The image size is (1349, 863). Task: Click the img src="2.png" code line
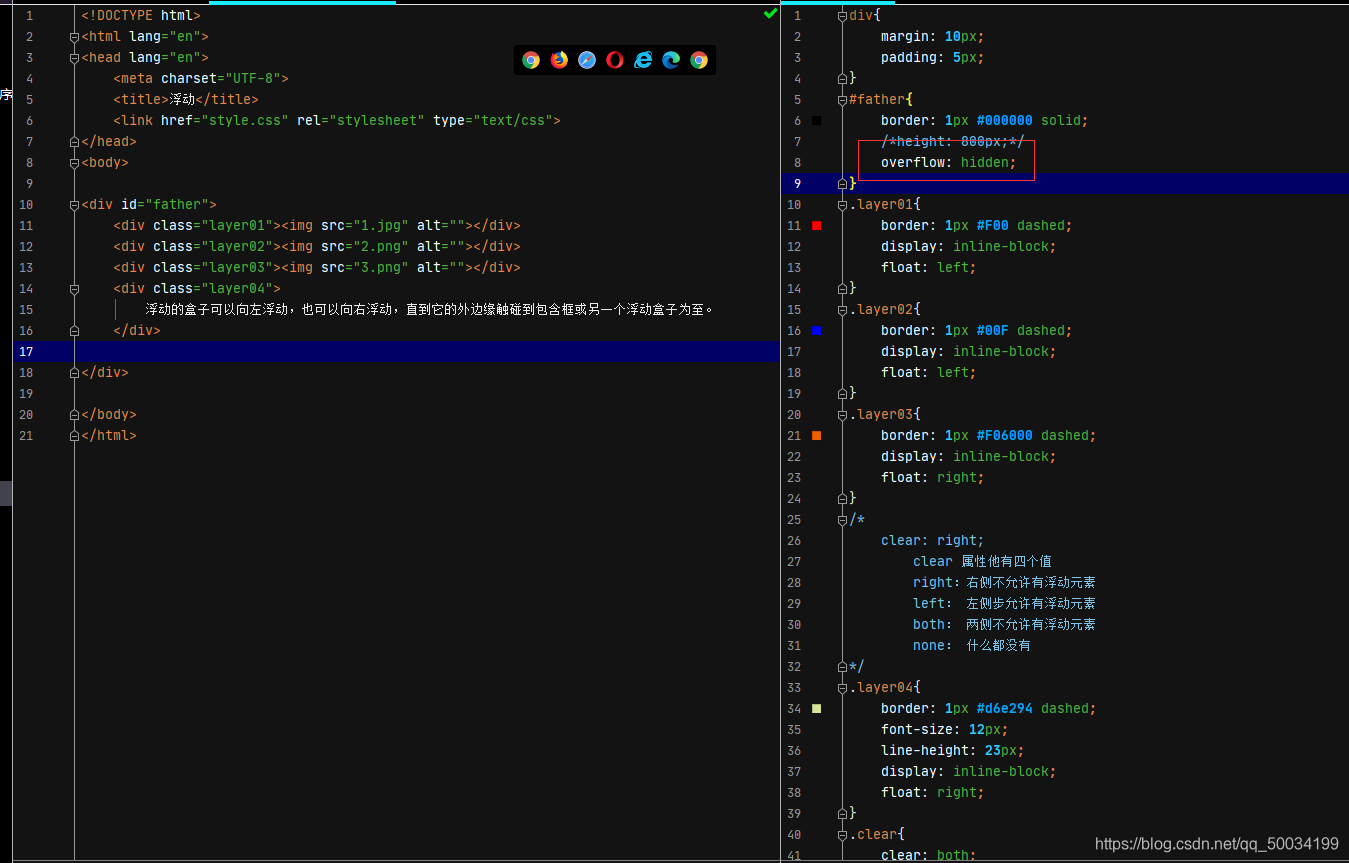pos(317,247)
